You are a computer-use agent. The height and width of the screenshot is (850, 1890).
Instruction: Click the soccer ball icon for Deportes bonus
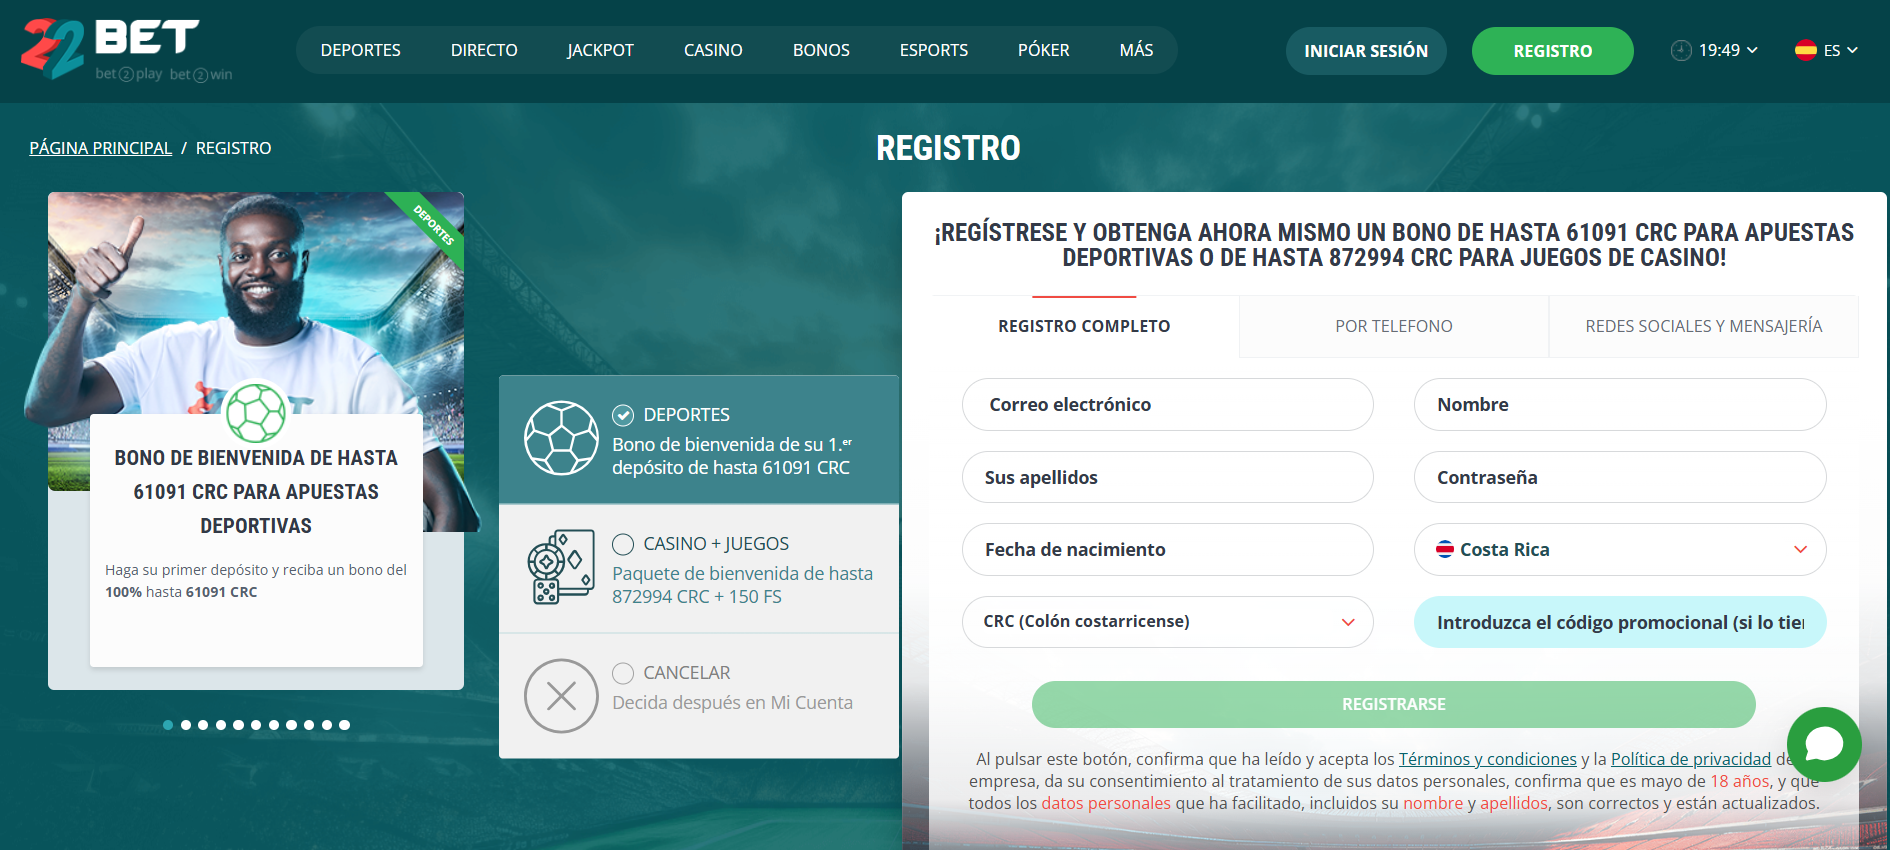(x=561, y=438)
